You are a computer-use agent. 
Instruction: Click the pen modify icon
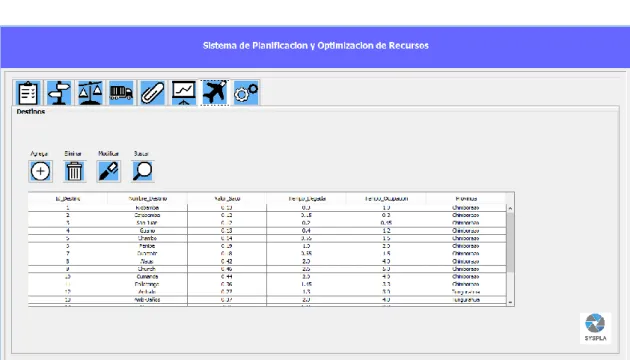pos(108,171)
